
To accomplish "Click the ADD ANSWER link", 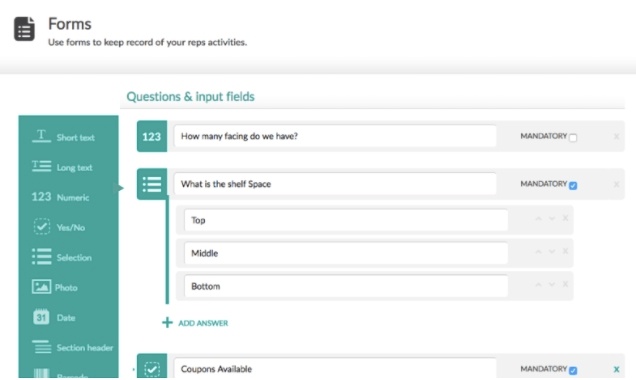I will click(195, 323).
